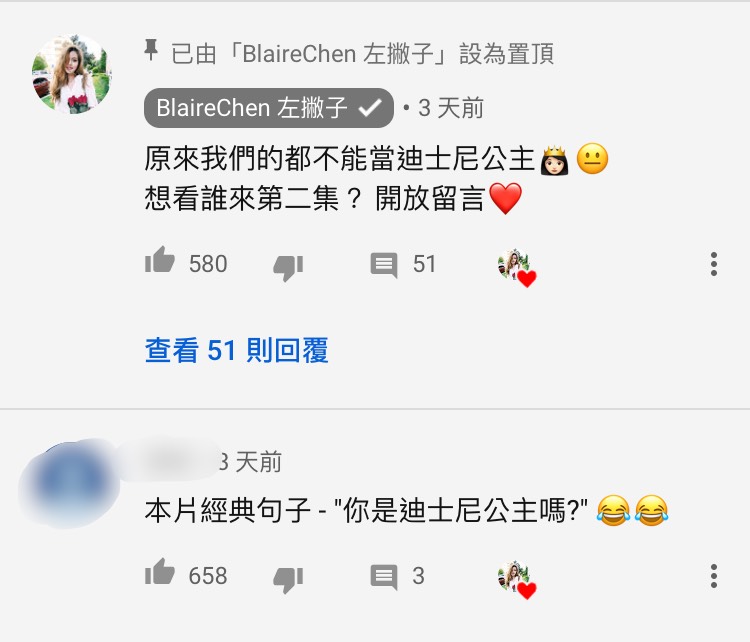Click blurred avatar of second commenter

tap(69, 483)
